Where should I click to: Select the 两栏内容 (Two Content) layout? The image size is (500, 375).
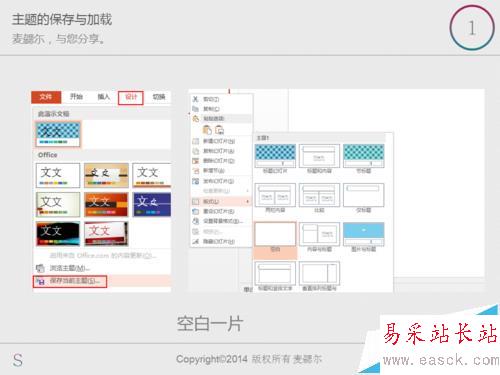(275, 198)
